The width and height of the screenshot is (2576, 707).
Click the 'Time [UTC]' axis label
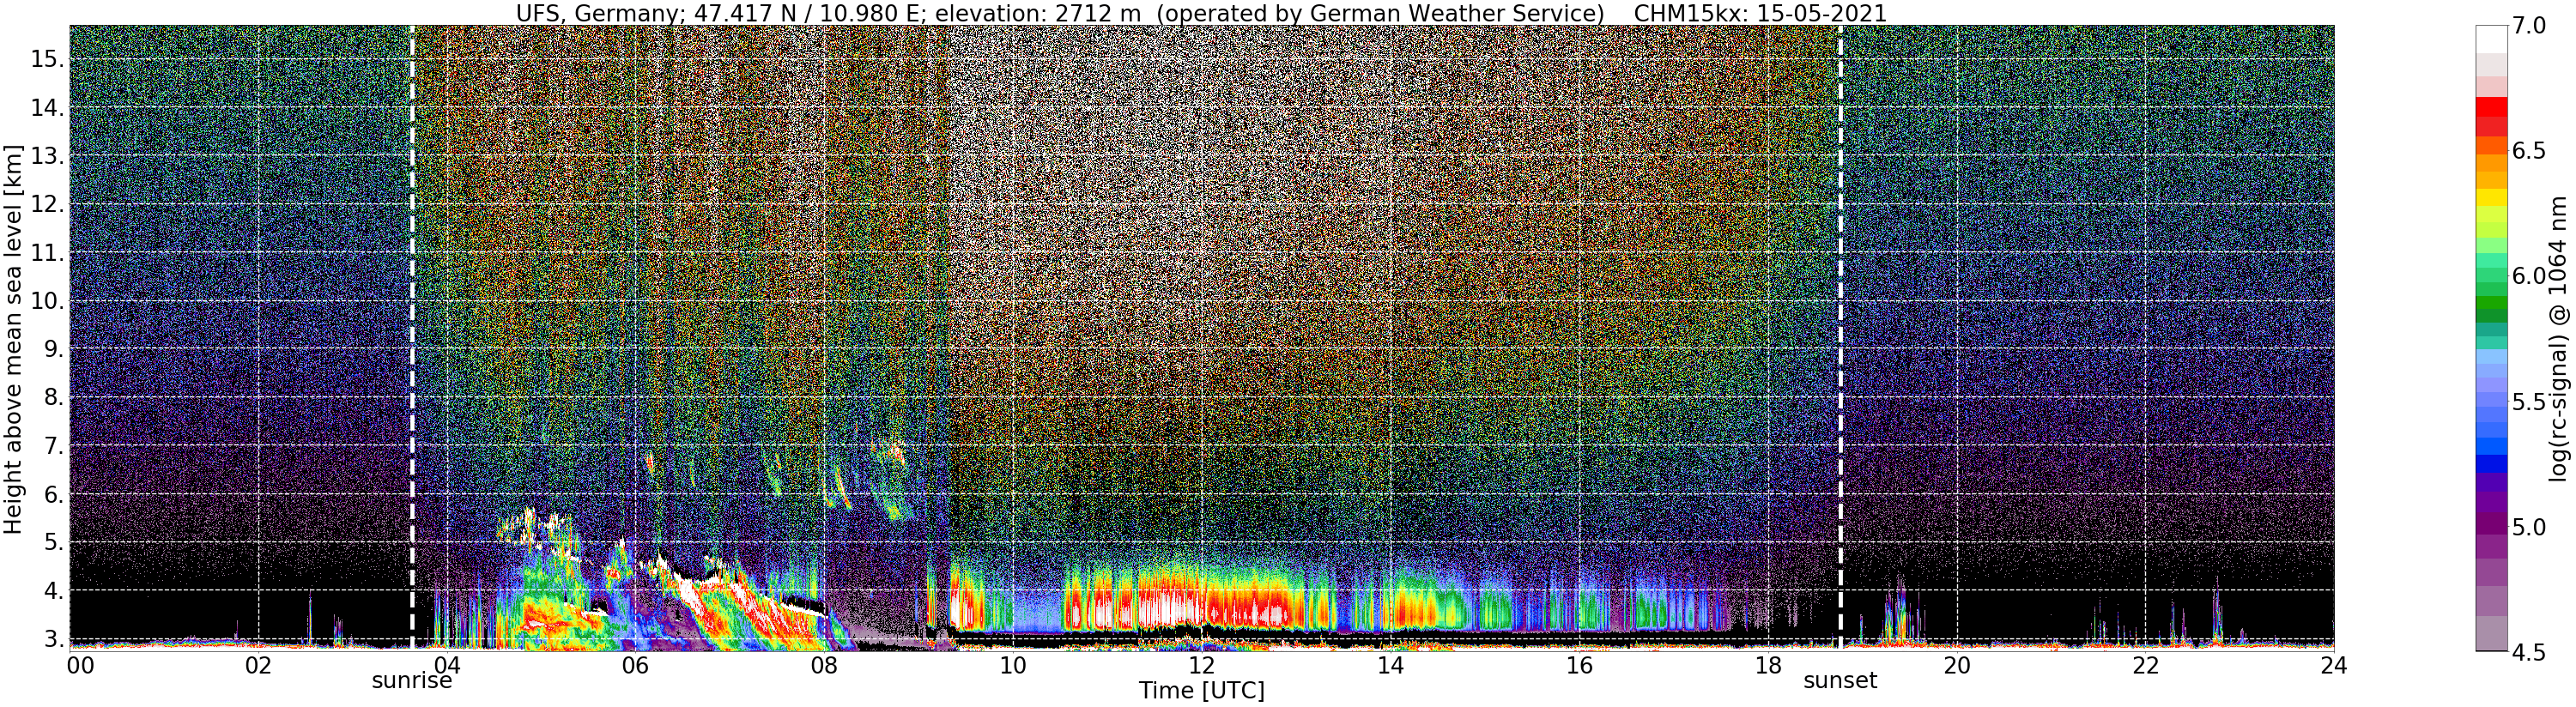[x=1201, y=691]
